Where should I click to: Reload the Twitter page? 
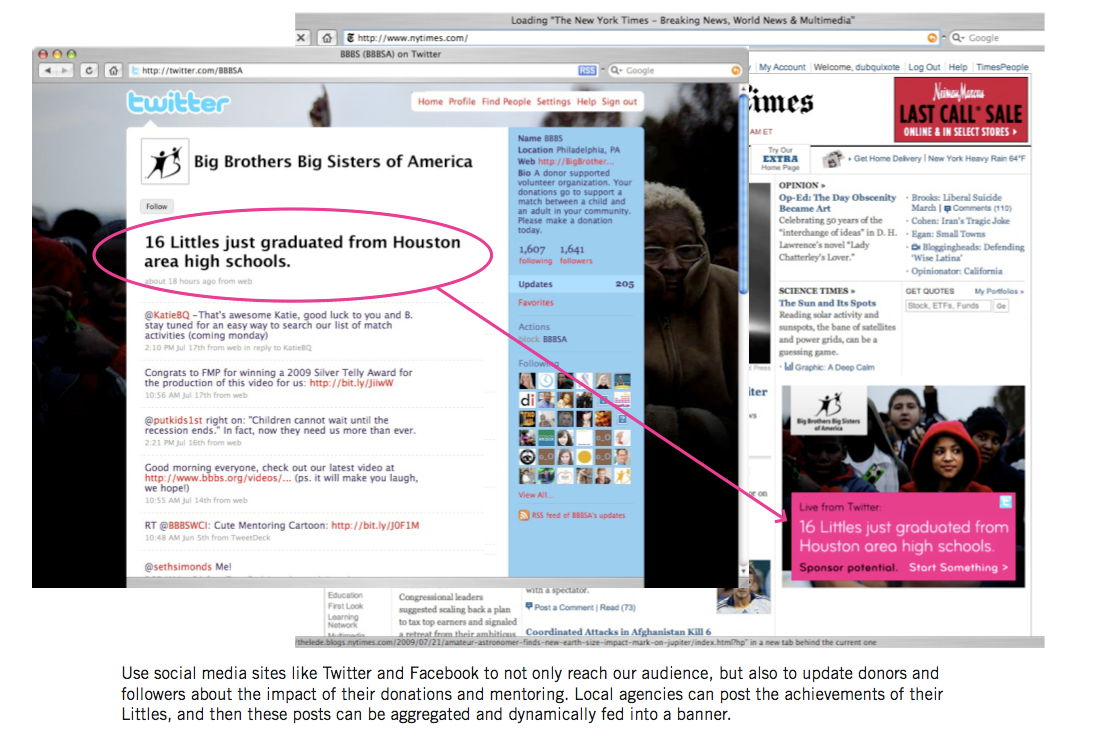89,71
